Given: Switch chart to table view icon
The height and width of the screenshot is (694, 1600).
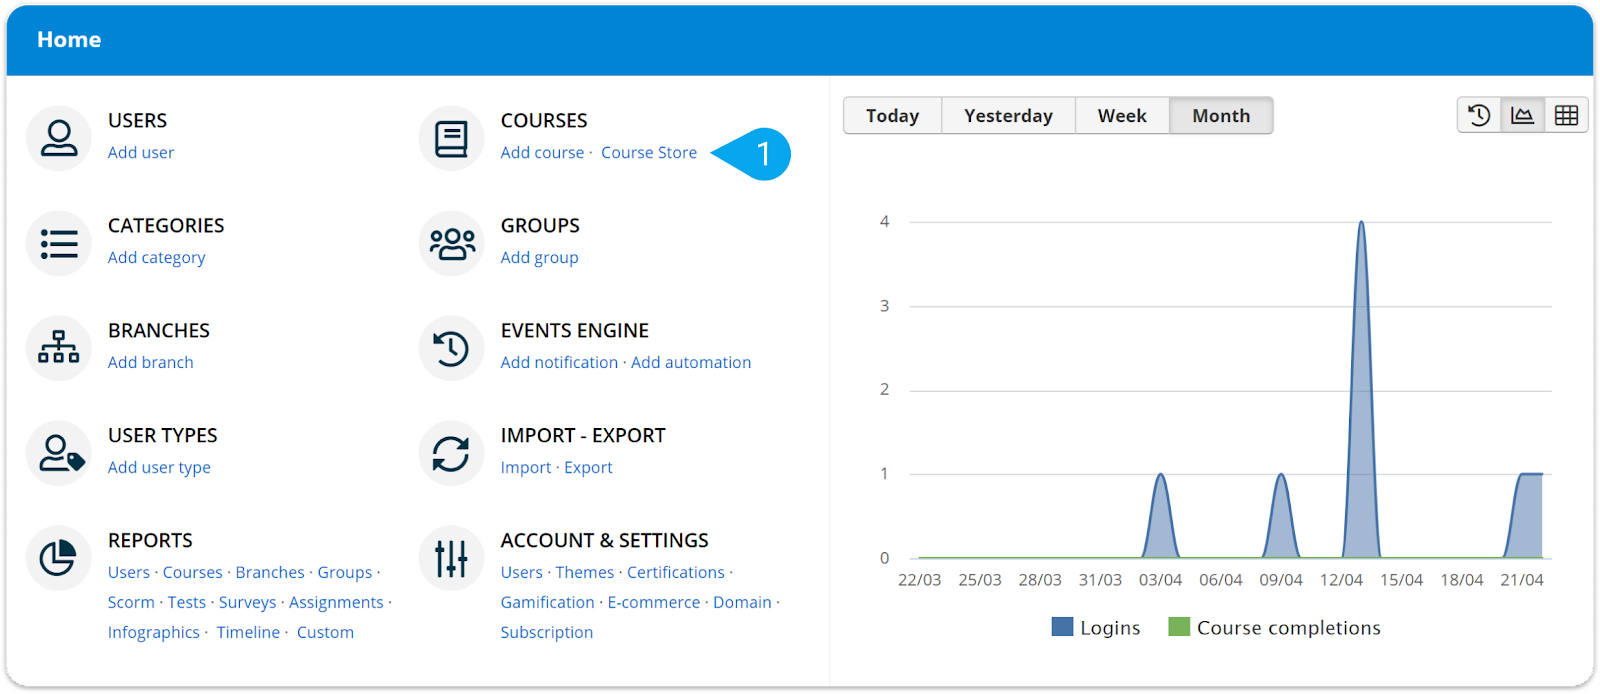Looking at the screenshot, I should pyautogui.click(x=1566, y=116).
